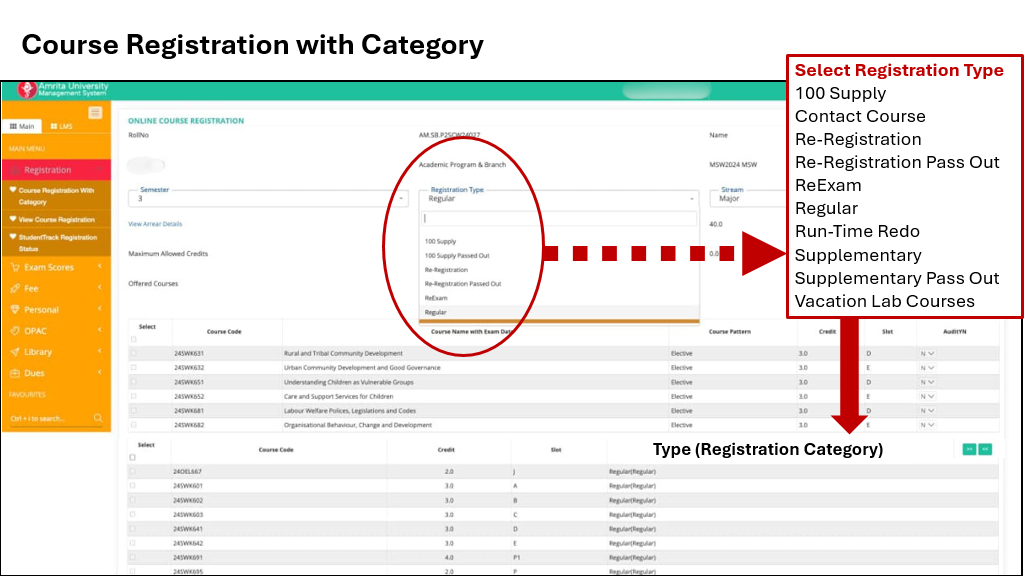Image resolution: width=1024 pixels, height=576 pixels.
Task: Click the sidebar search magnifier icon
Action: pos(98,418)
